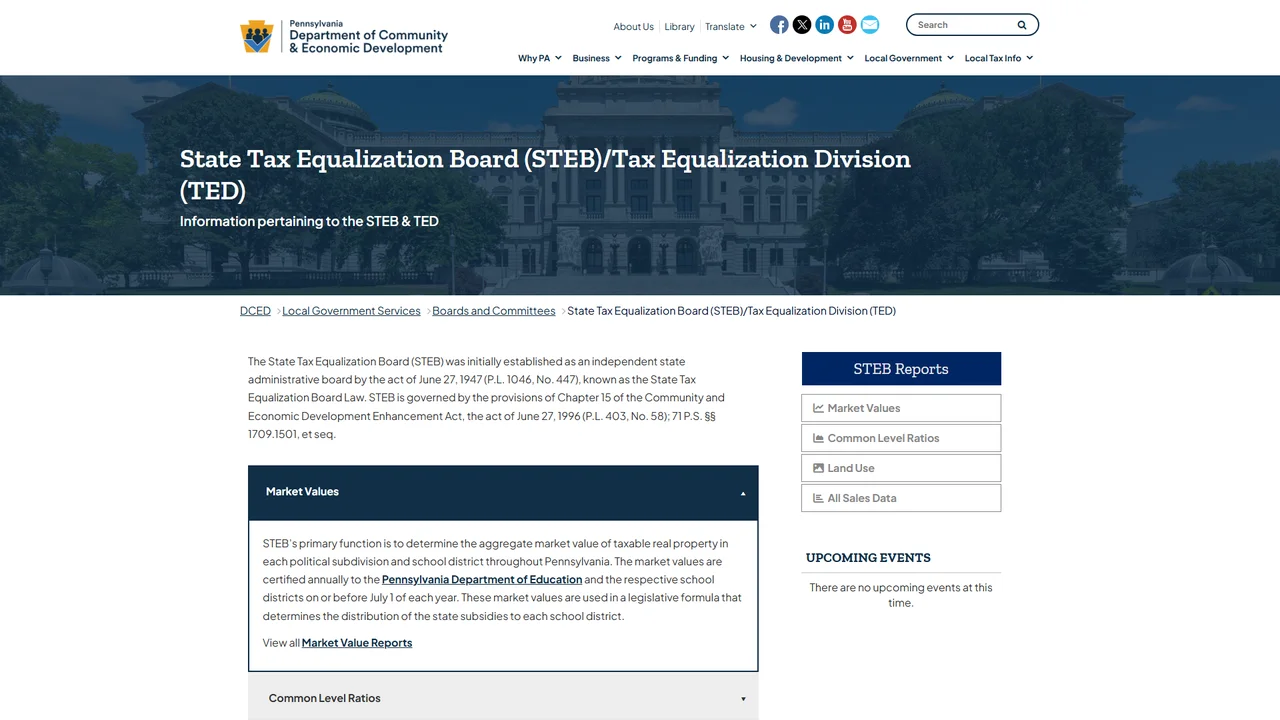Click the email newsletter envelope icon
Image resolution: width=1280 pixels, height=720 pixels.
pyautogui.click(x=870, y=25)
